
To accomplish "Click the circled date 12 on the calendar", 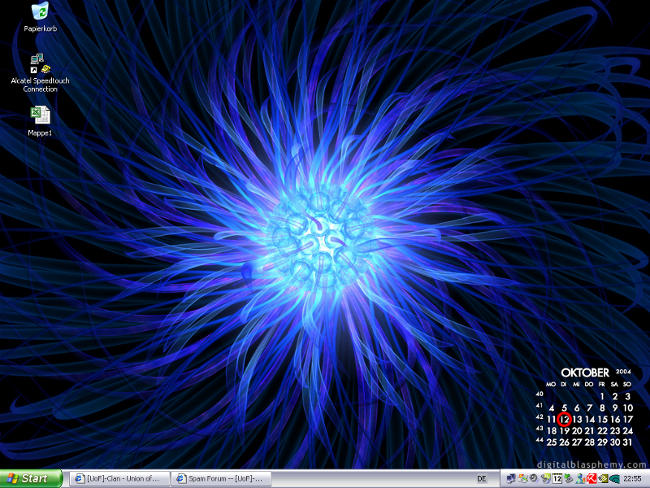I will 564,419.
